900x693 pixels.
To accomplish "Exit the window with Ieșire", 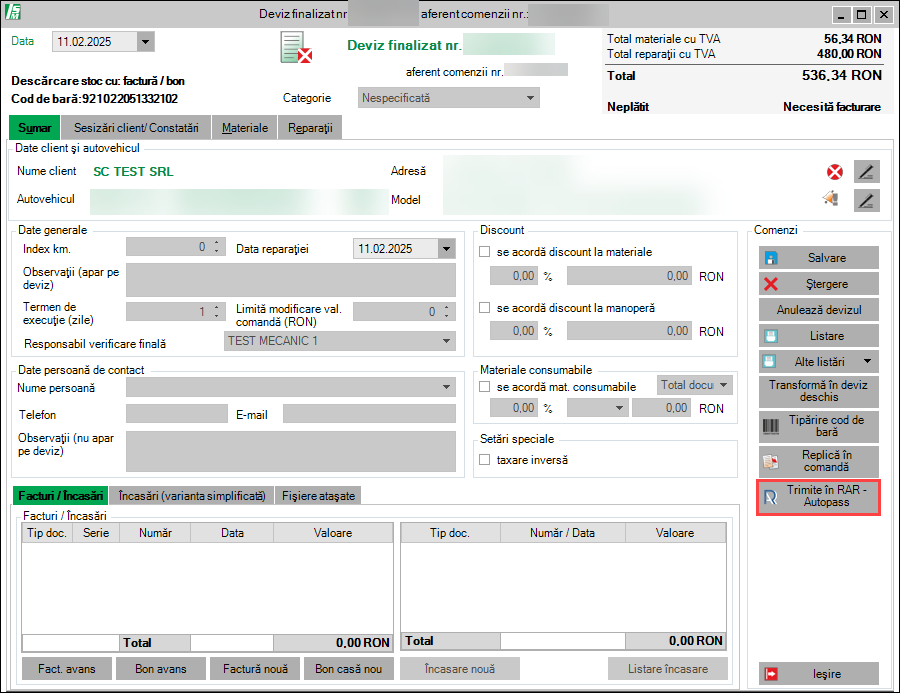I will coord(819,674).
